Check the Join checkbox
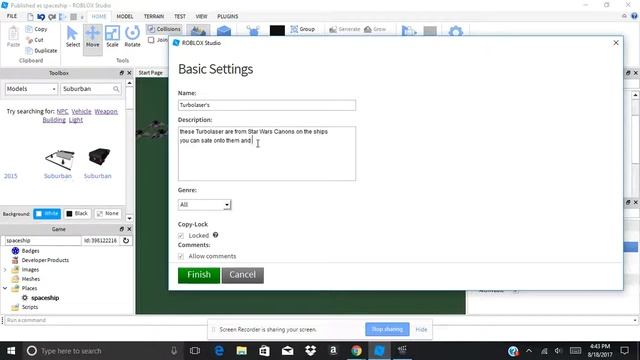The width and height of the screenshot is (640, 360). pyautogui.click(x=151, y=40)
